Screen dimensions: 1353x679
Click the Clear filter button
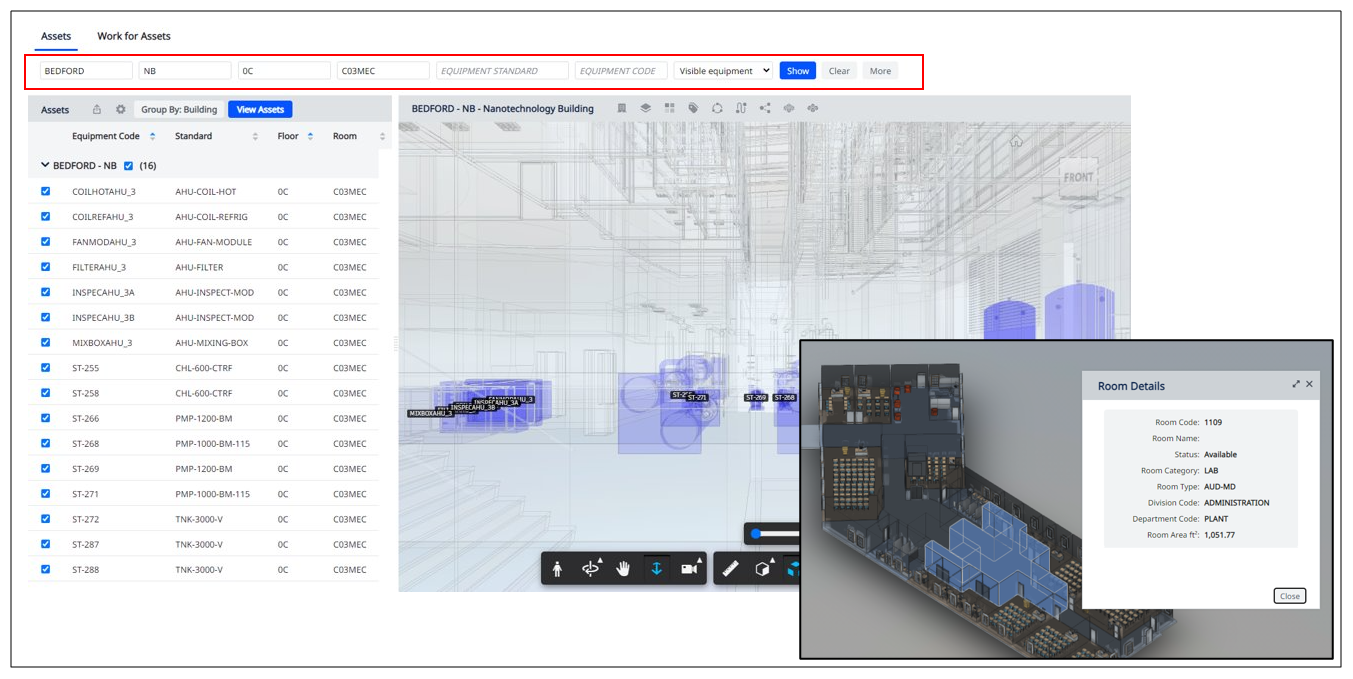(x=839, y=71)
